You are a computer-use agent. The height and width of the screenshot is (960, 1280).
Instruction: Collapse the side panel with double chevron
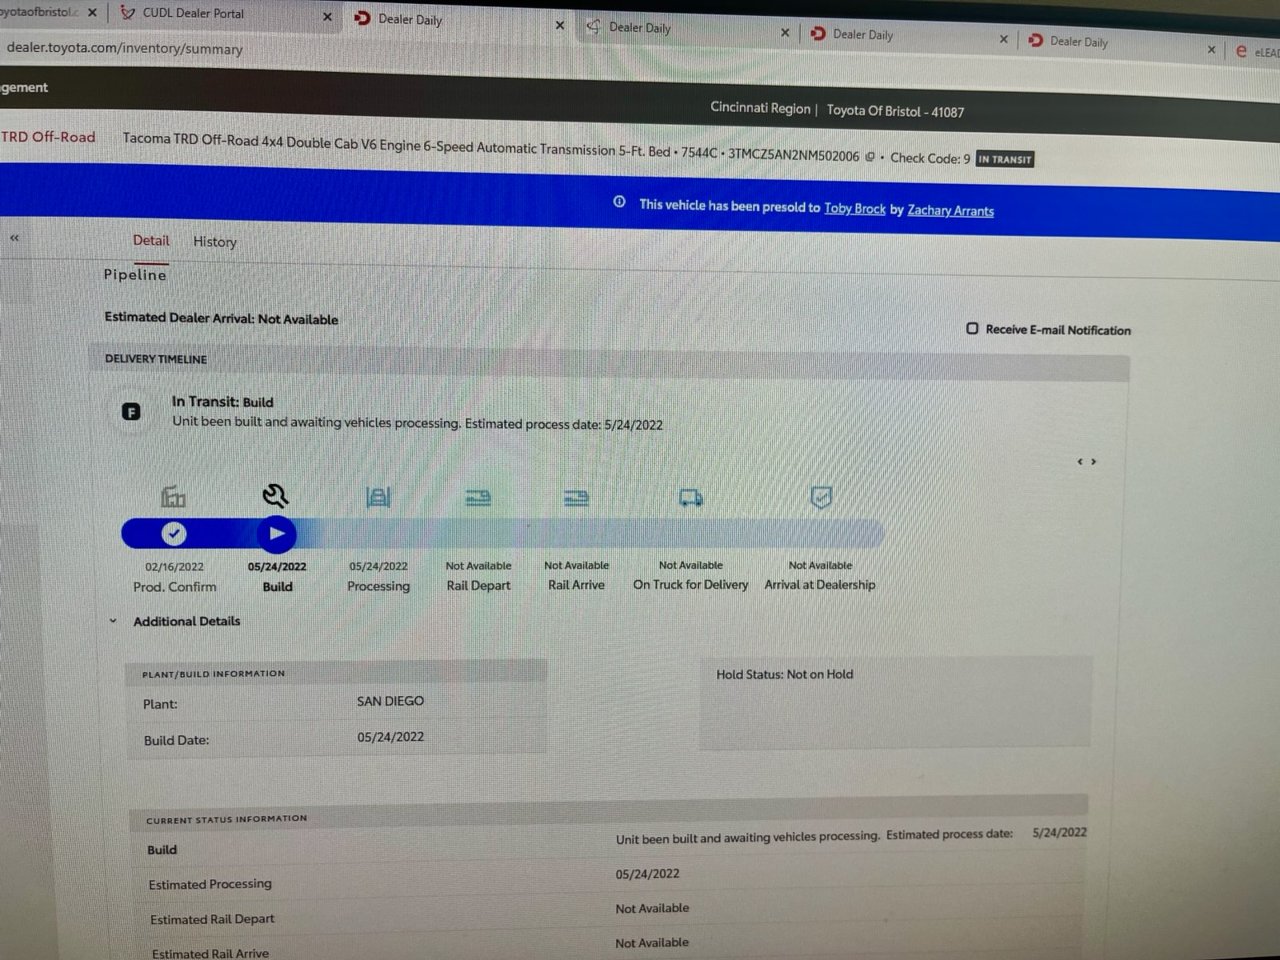point(14,238)
